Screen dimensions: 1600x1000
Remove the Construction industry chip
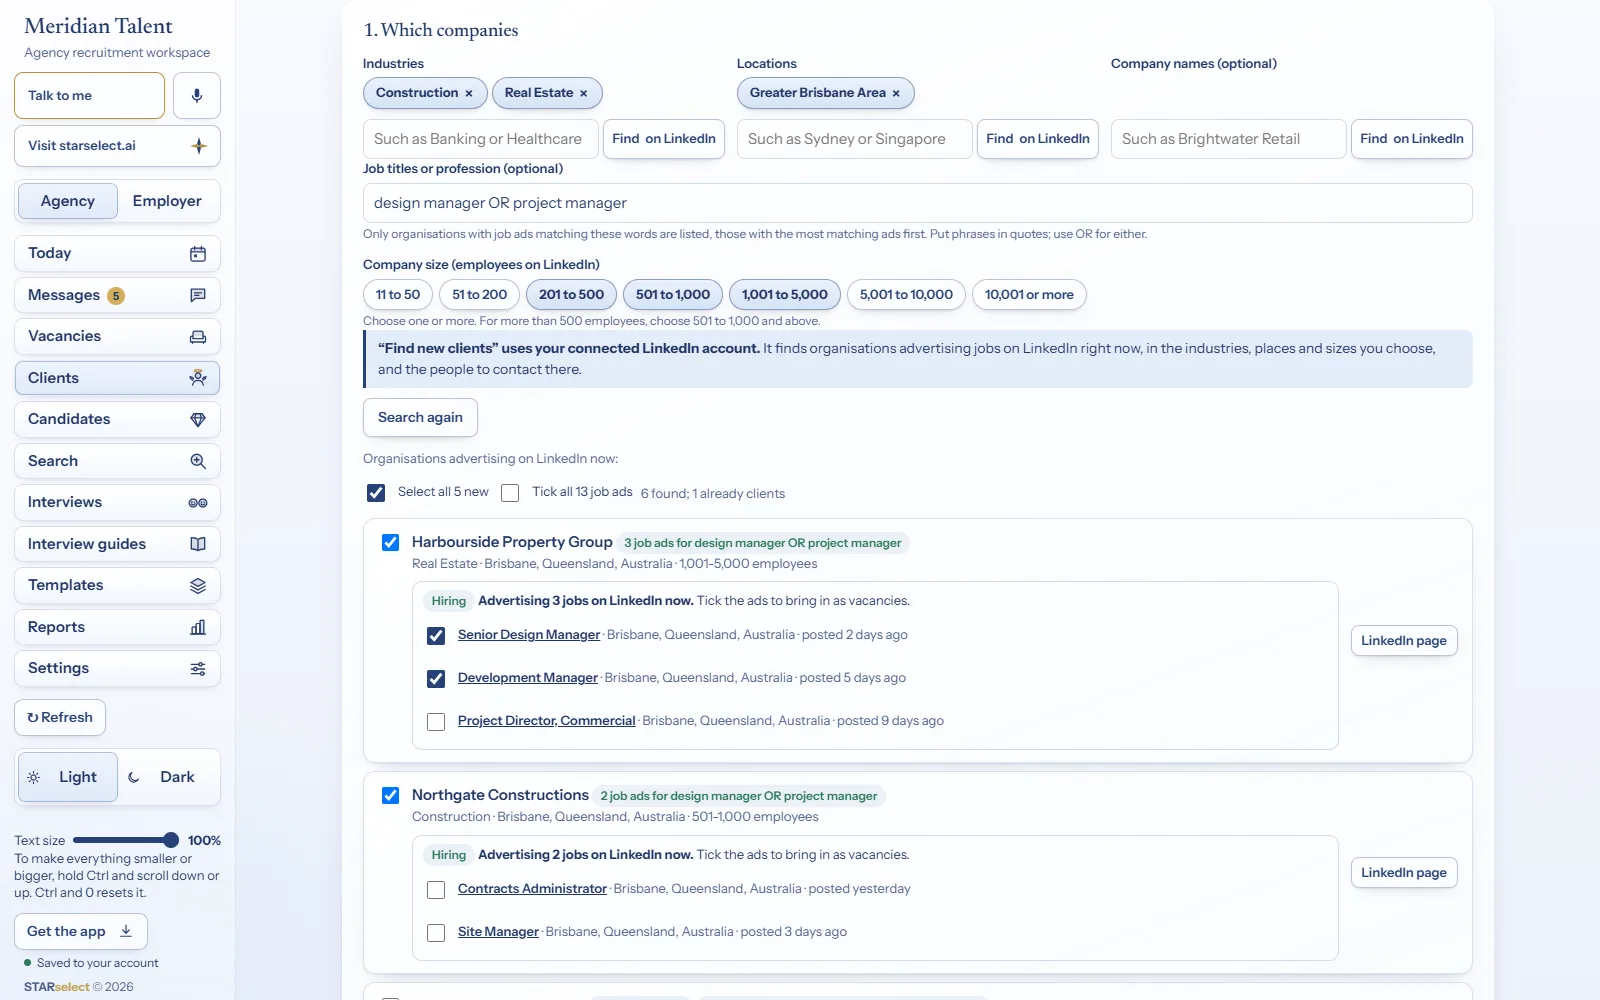click(469, 93)
